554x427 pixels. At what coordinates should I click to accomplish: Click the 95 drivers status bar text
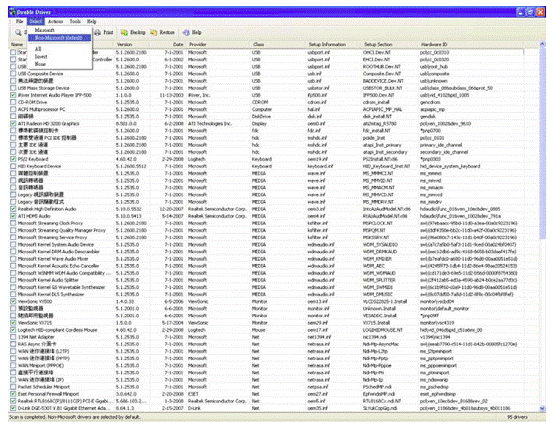coord(517,417)
